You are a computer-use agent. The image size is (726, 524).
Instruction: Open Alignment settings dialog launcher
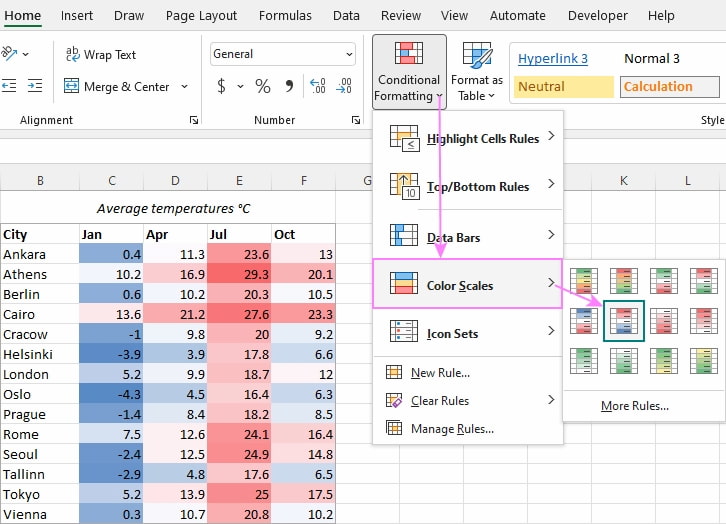click(194, 120)
